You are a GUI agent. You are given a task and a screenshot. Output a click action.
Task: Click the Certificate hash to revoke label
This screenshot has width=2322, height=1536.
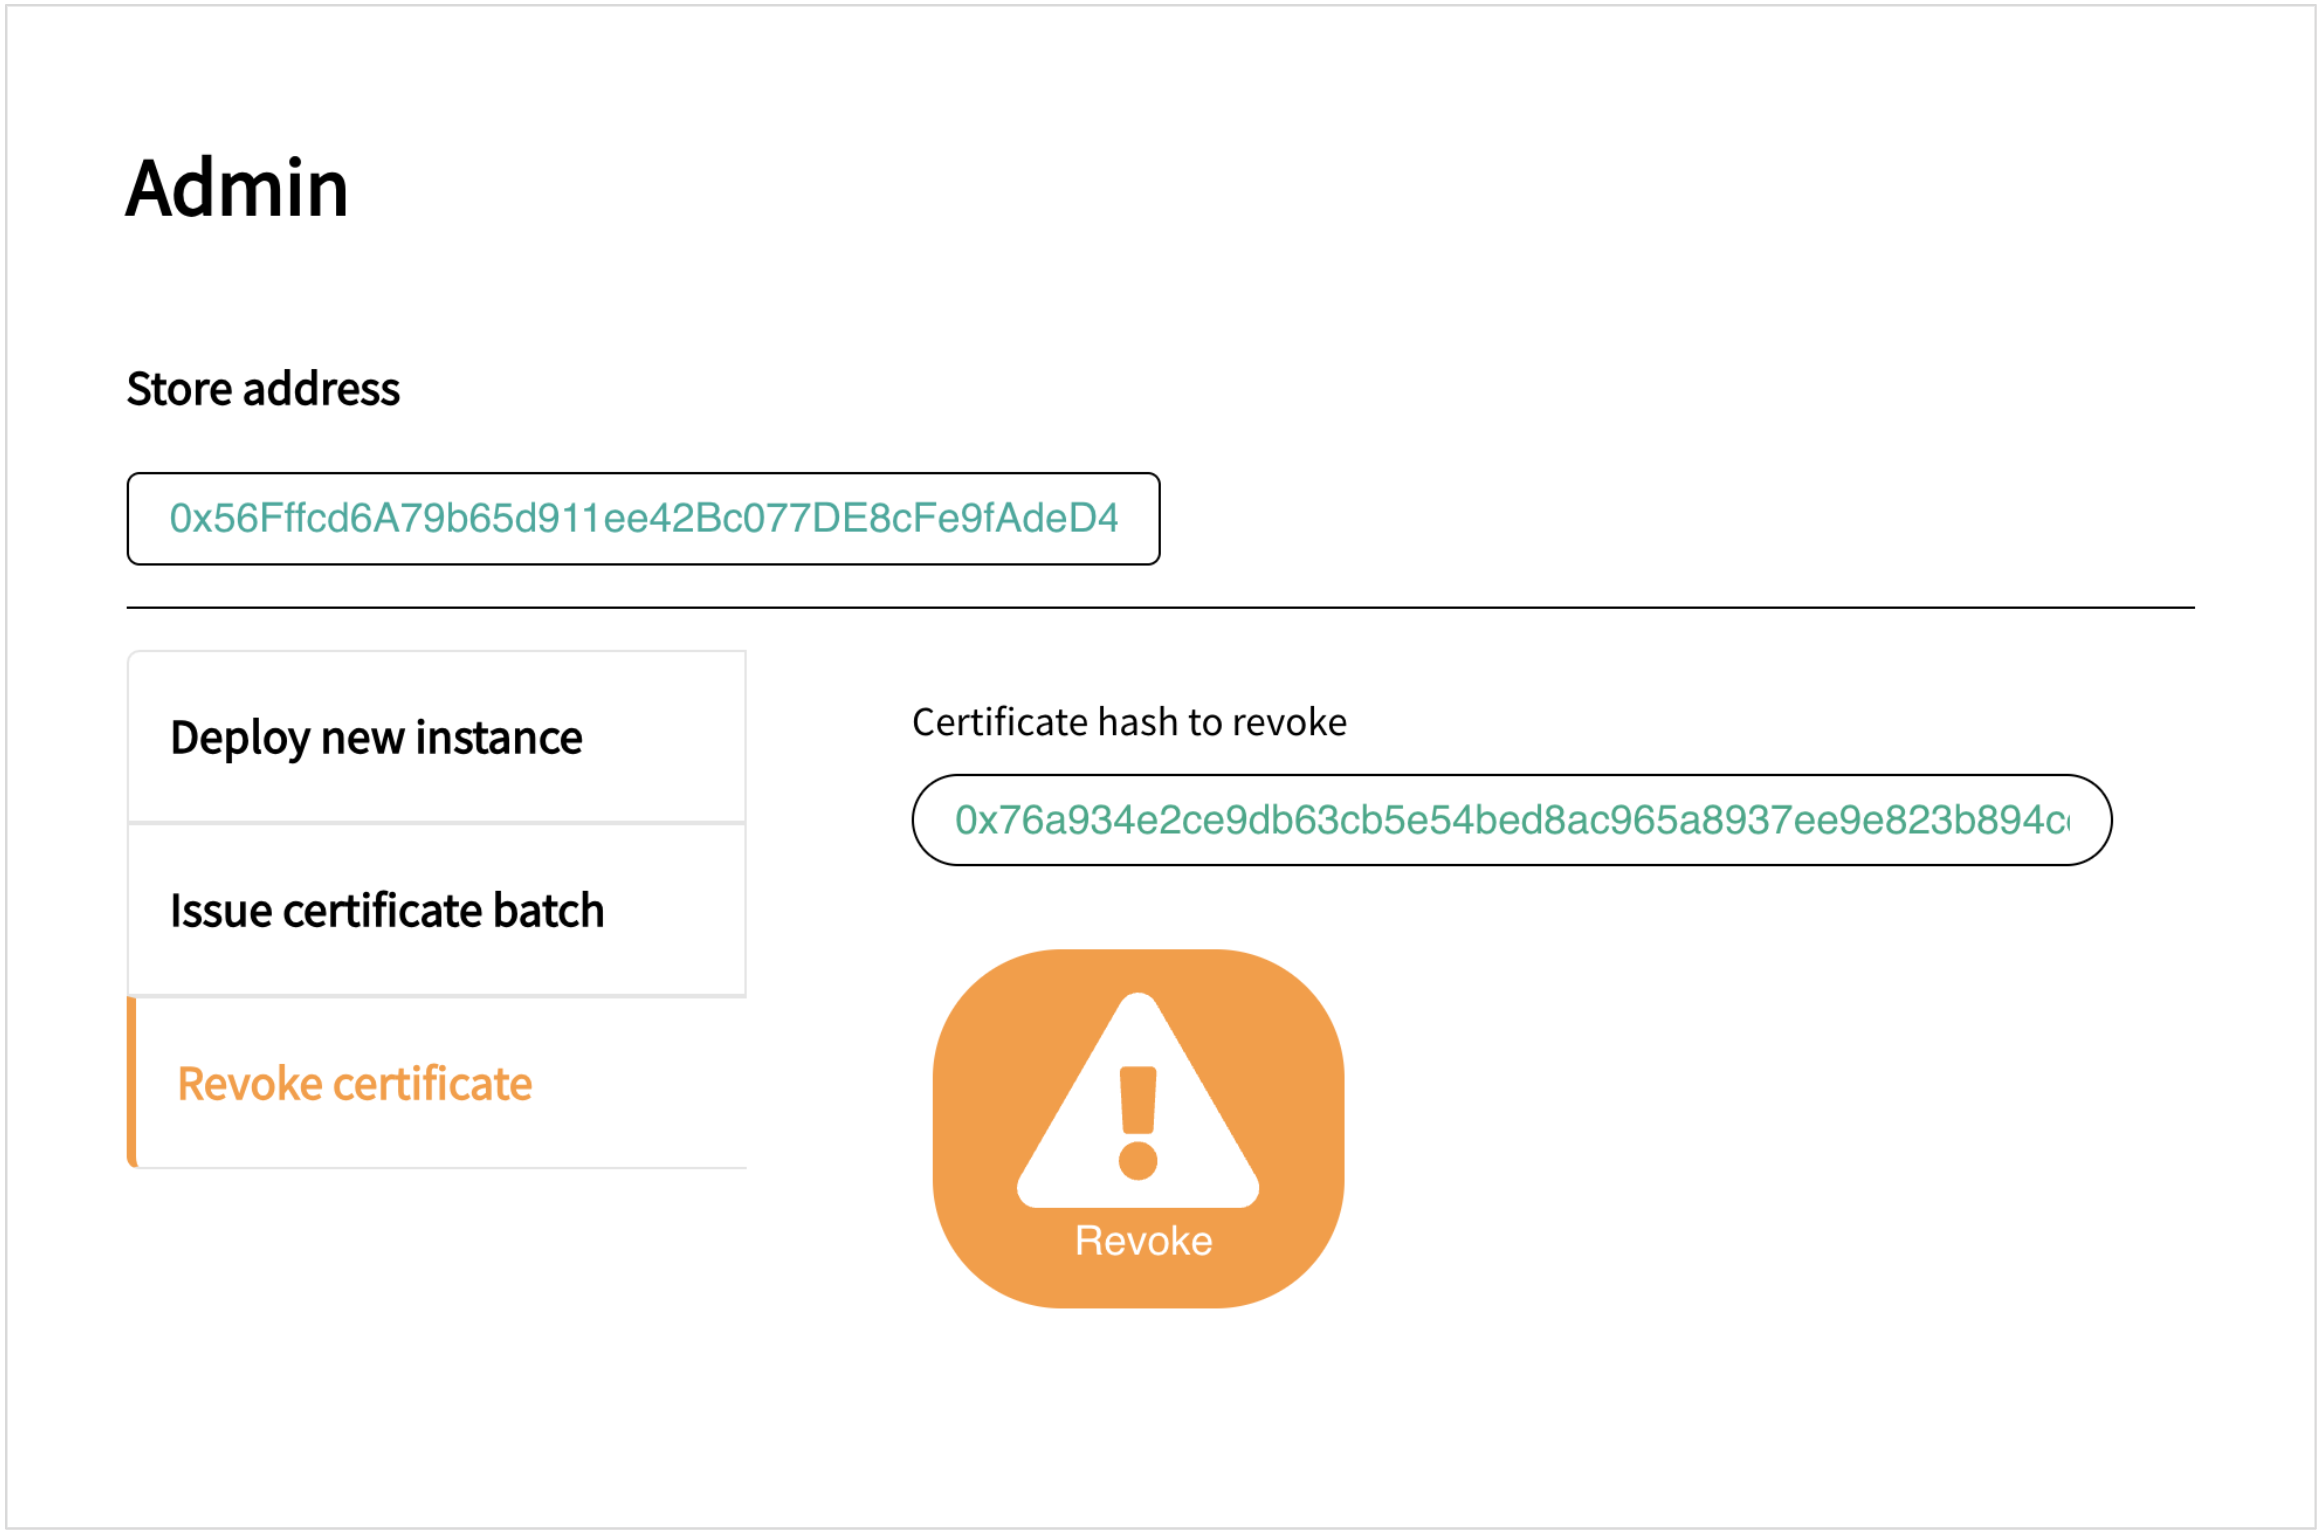1128,722
